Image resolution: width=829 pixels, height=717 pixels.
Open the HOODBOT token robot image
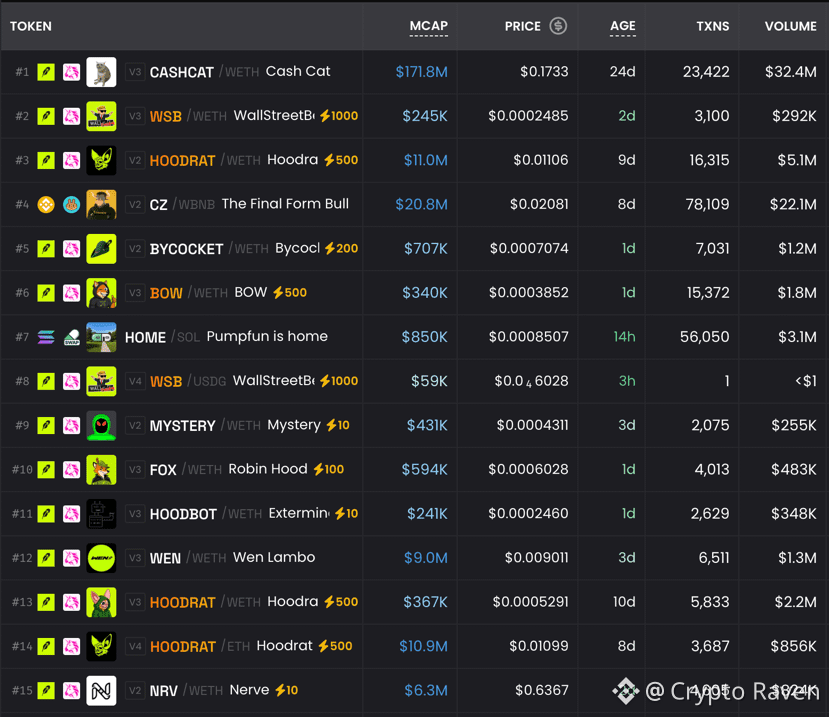[101, 513]
